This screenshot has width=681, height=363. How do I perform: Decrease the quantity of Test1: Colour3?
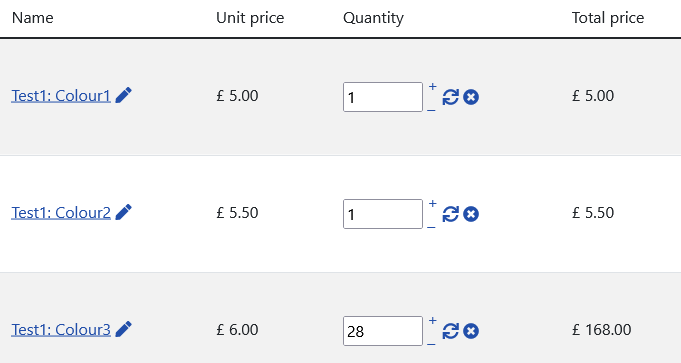431,344
